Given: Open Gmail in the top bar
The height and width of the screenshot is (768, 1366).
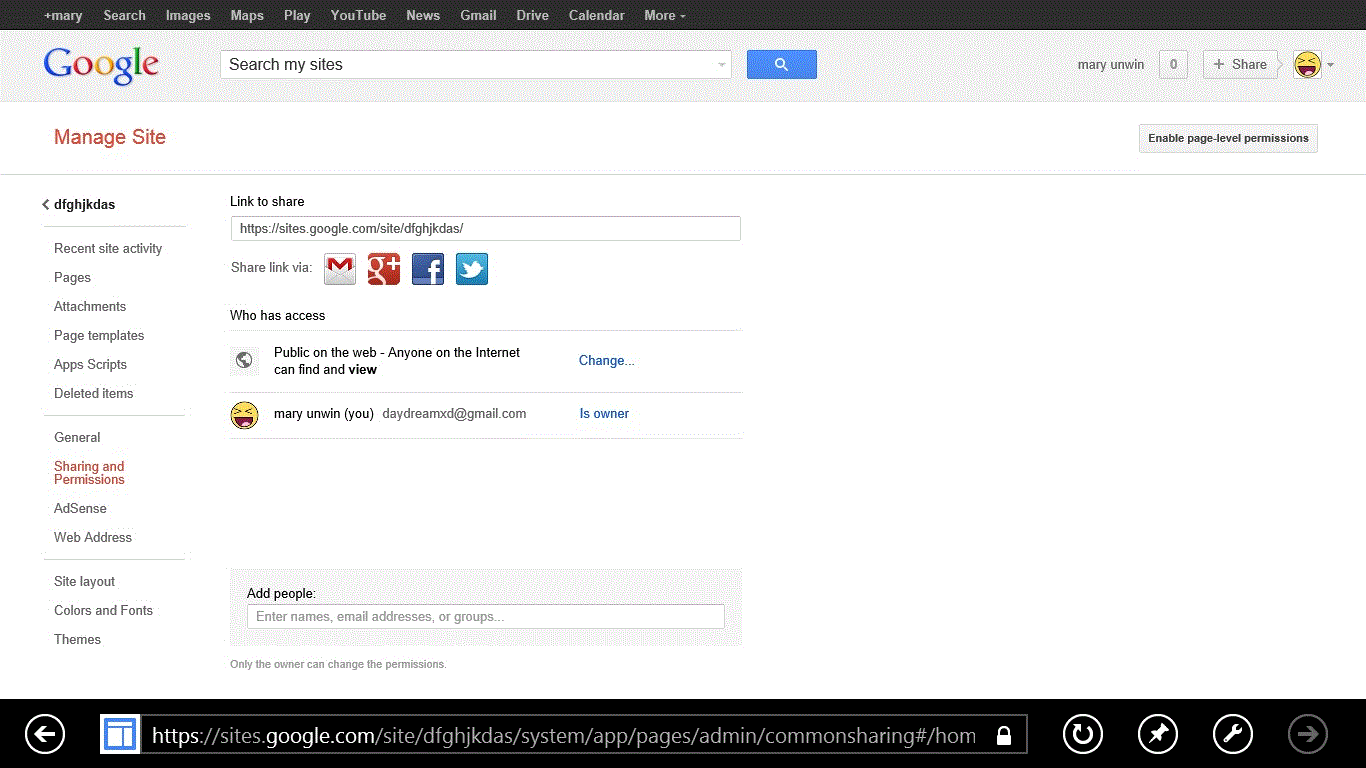Looking at the screenshot, I should [x=478, y=15].
